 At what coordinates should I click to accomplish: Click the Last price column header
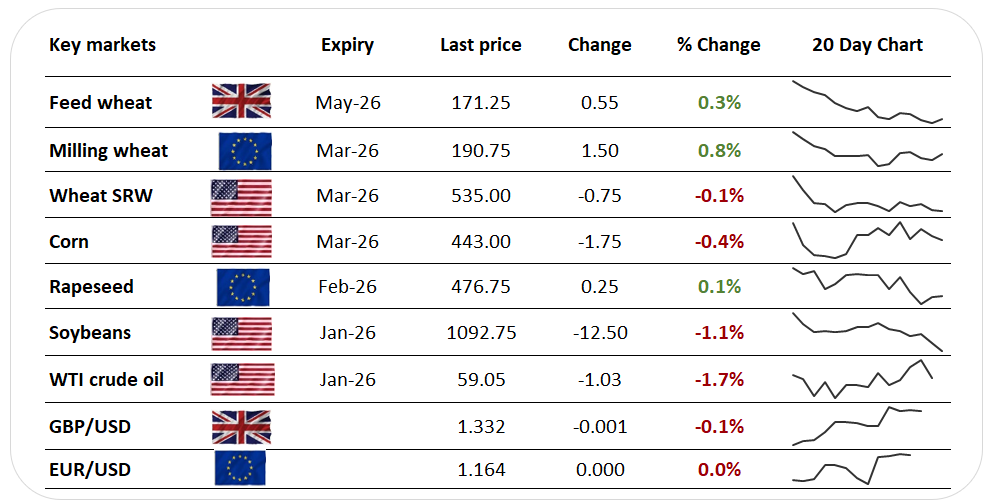point(481,45)
